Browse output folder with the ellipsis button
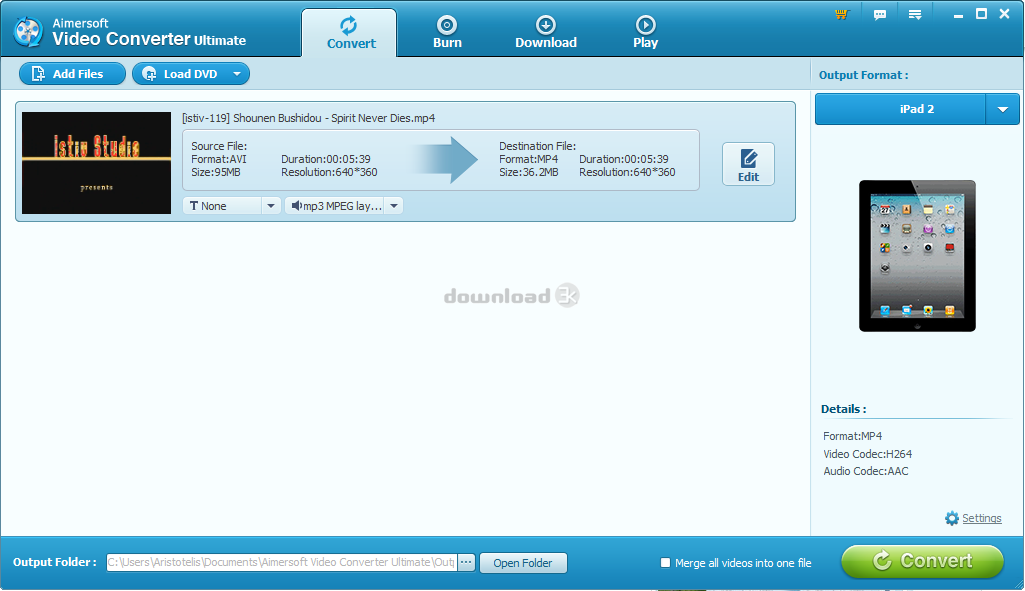 tap(465, 562)
